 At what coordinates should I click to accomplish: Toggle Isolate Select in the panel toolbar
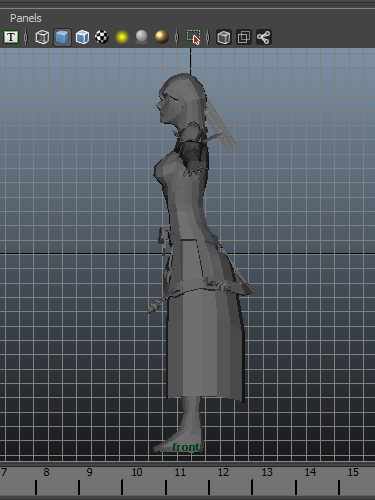(193, 37)
